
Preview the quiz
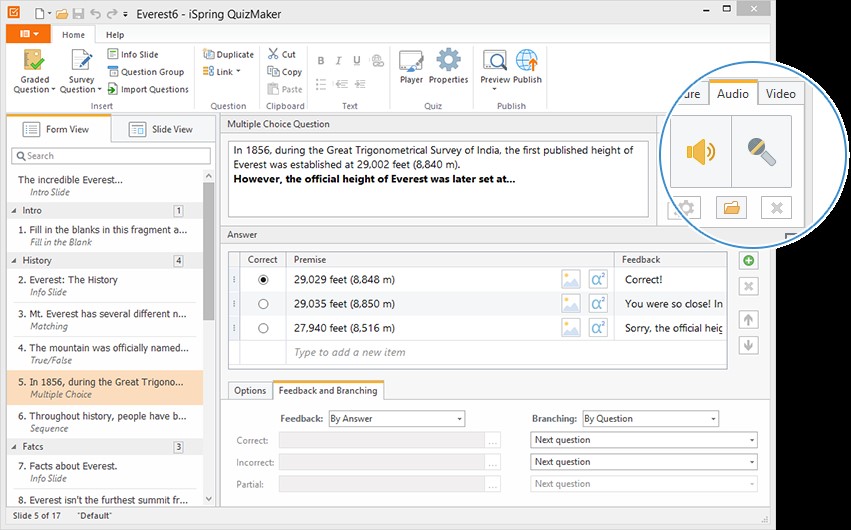click(494, 69)
